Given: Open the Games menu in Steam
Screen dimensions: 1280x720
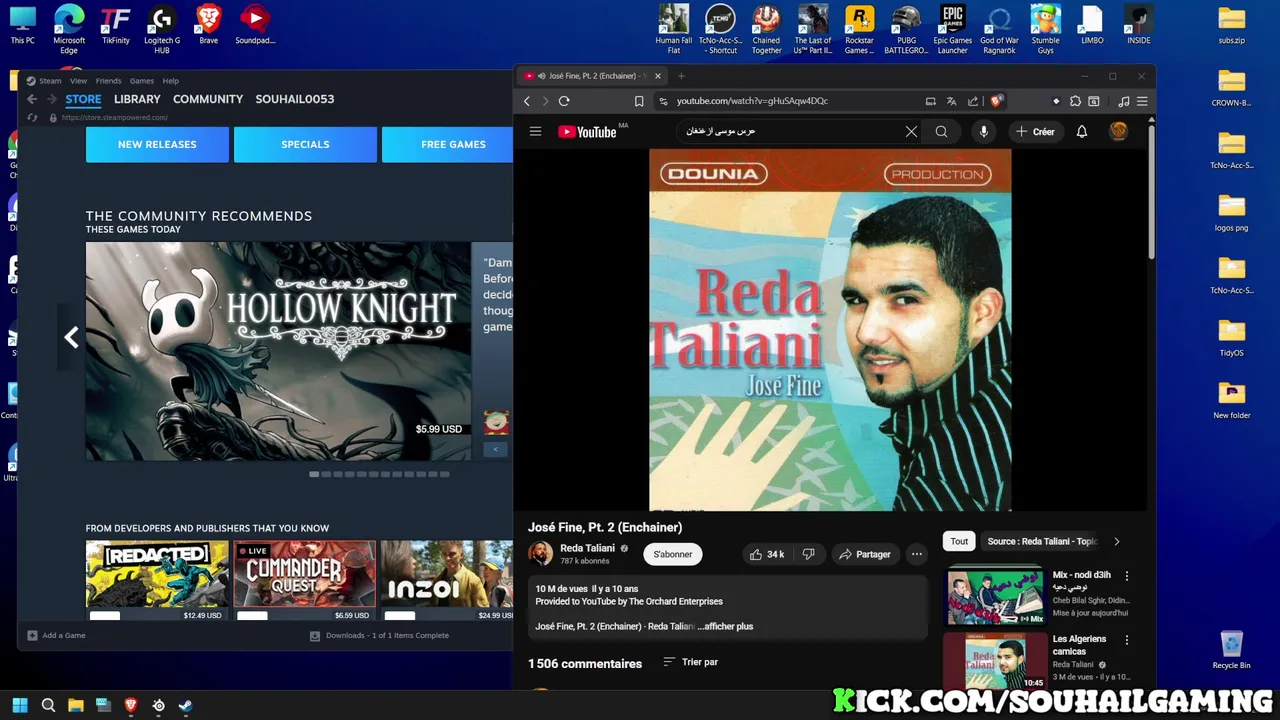Looking at the screenshot, I should click(142, 81).
